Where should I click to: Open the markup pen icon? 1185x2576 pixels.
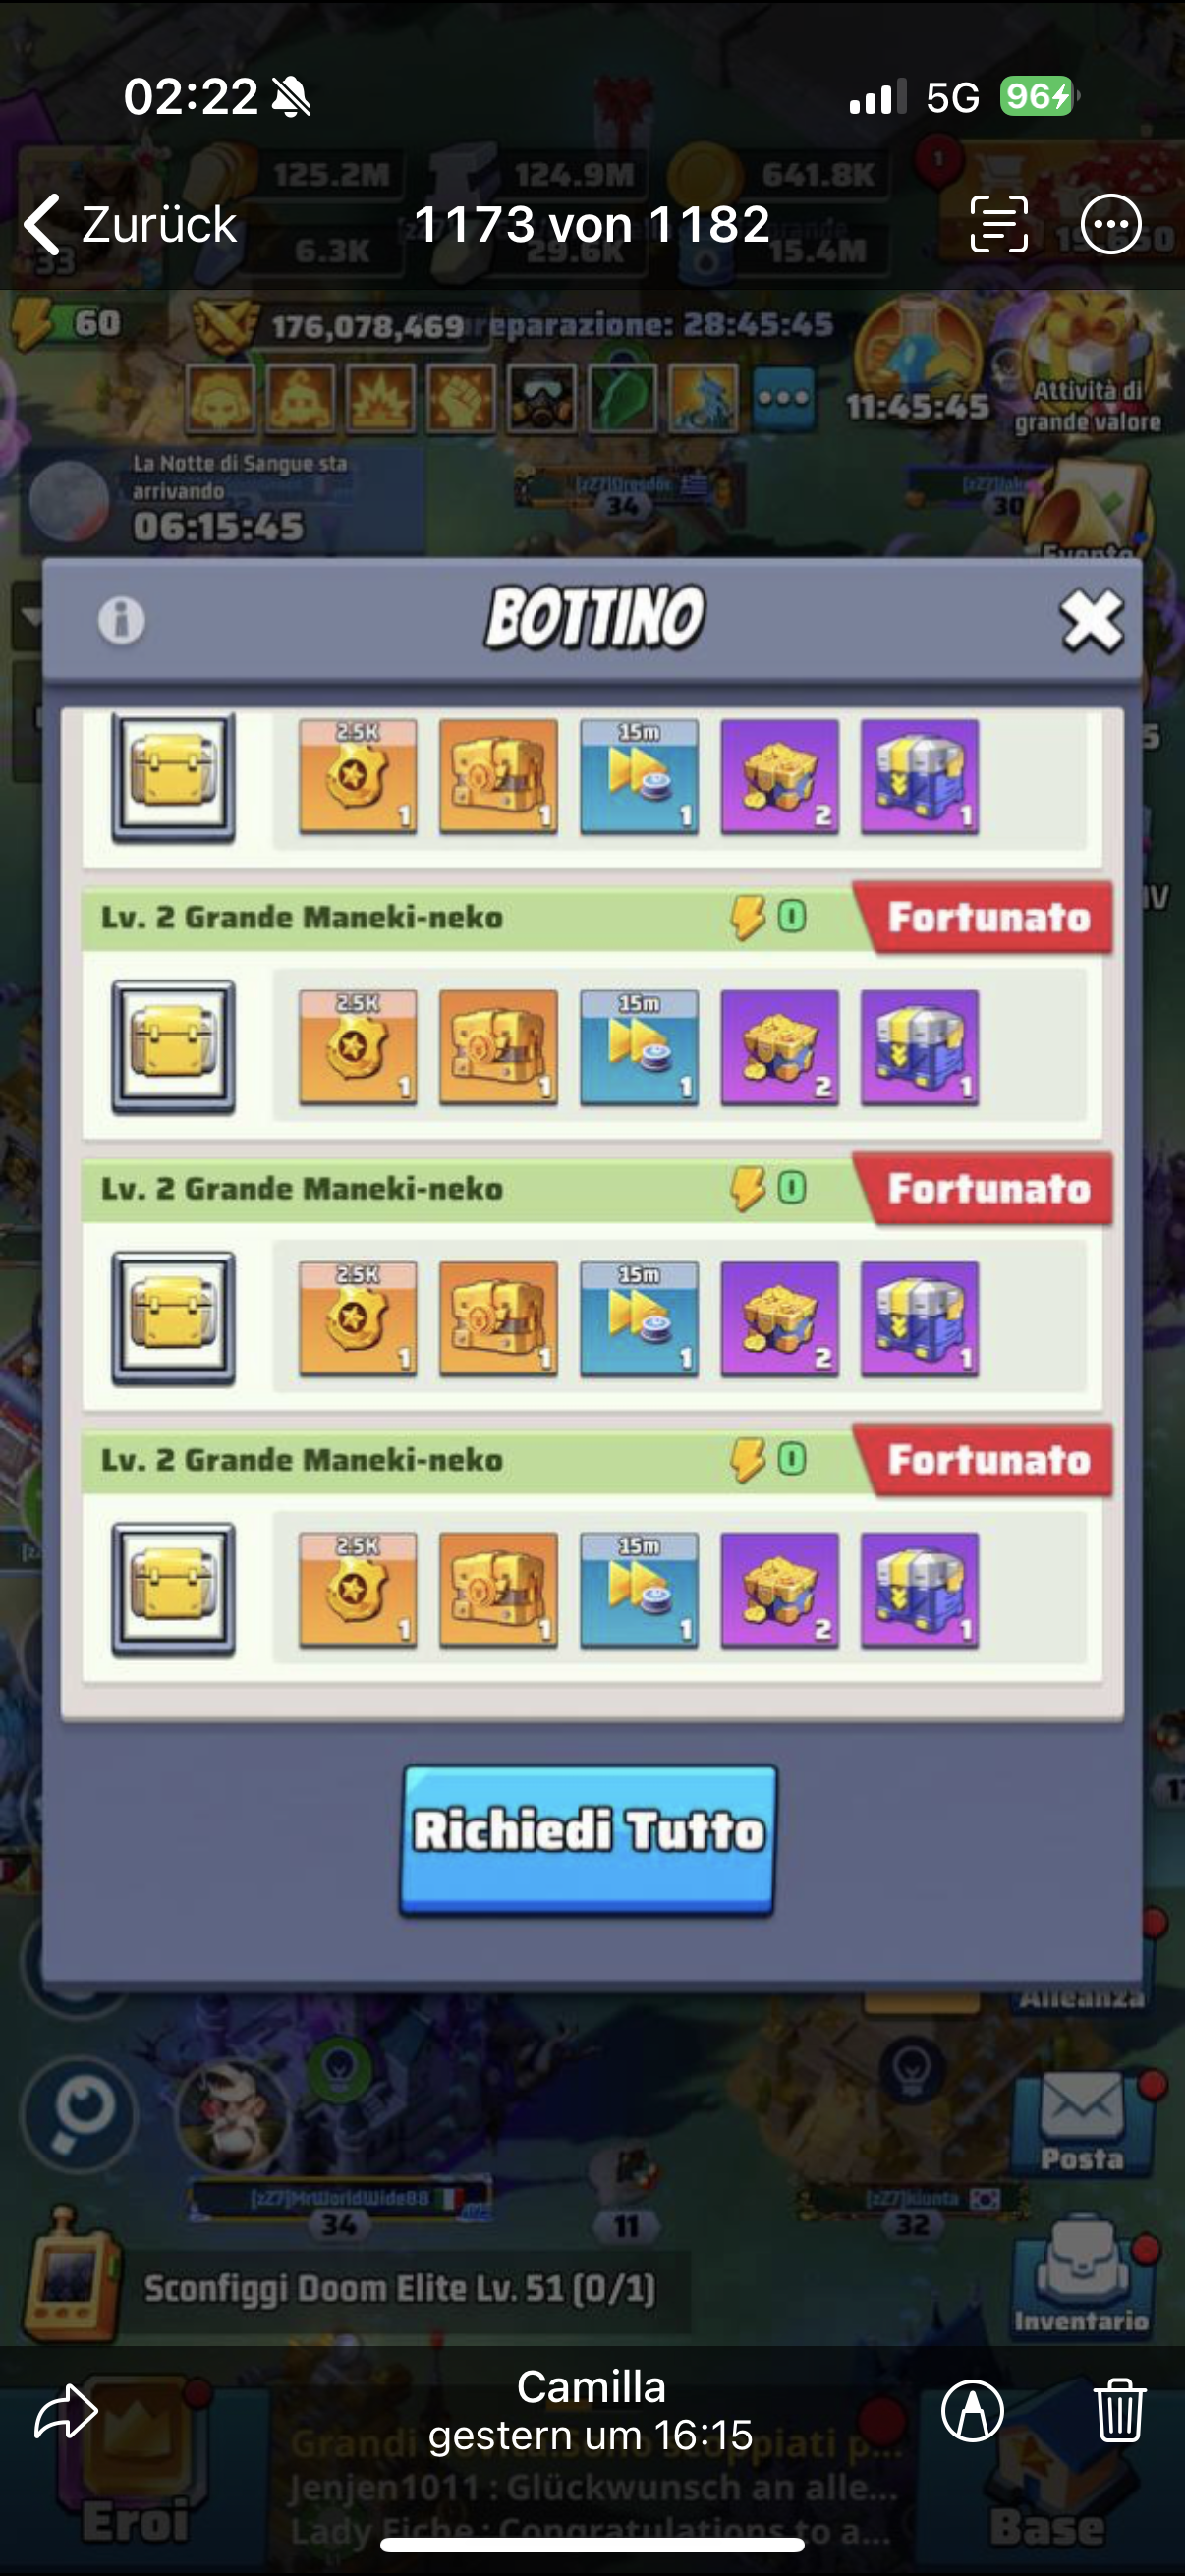(x=972, y=2411)
